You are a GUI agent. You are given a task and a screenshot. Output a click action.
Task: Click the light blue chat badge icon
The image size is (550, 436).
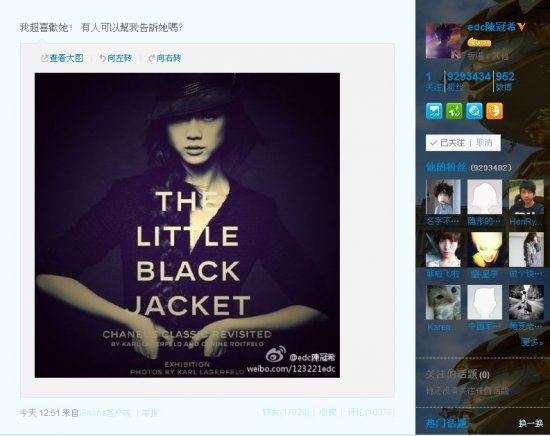(474, 112)
